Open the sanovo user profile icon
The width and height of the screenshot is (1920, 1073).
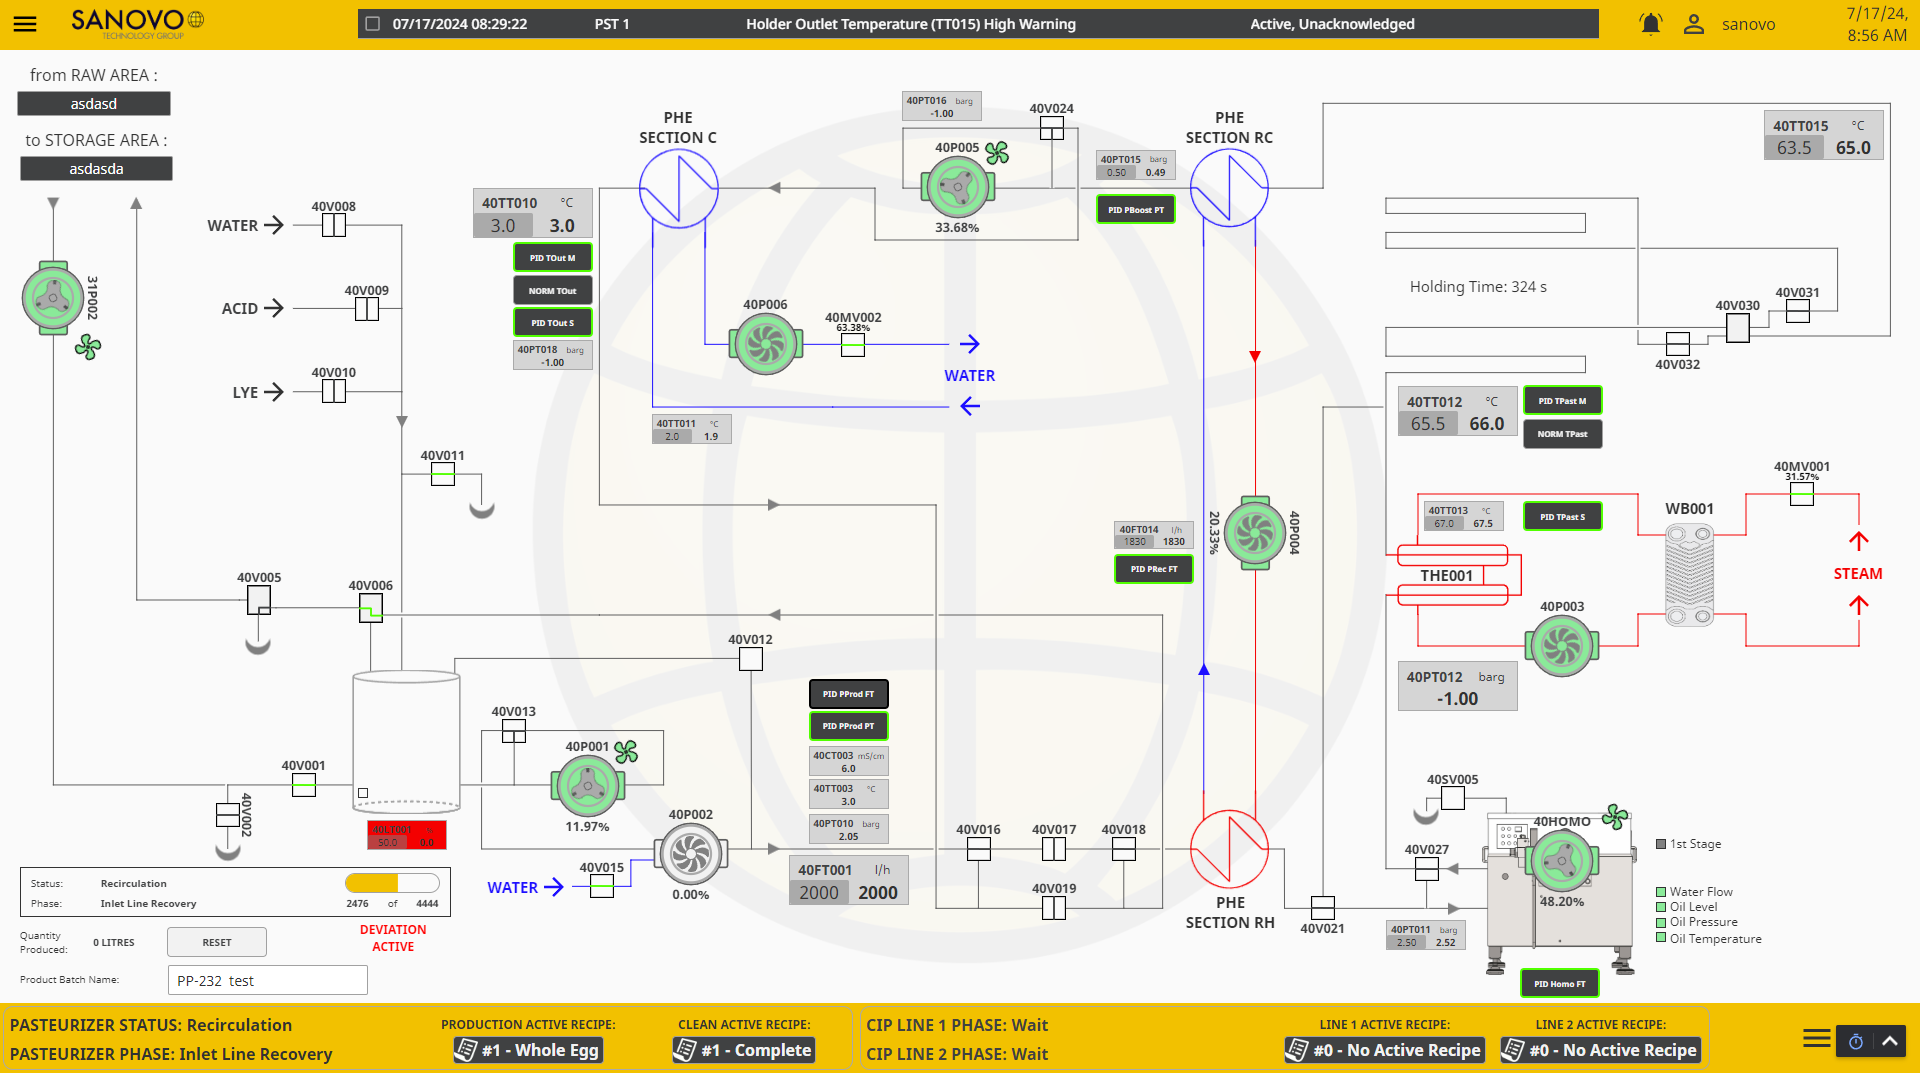point(1694,23)
